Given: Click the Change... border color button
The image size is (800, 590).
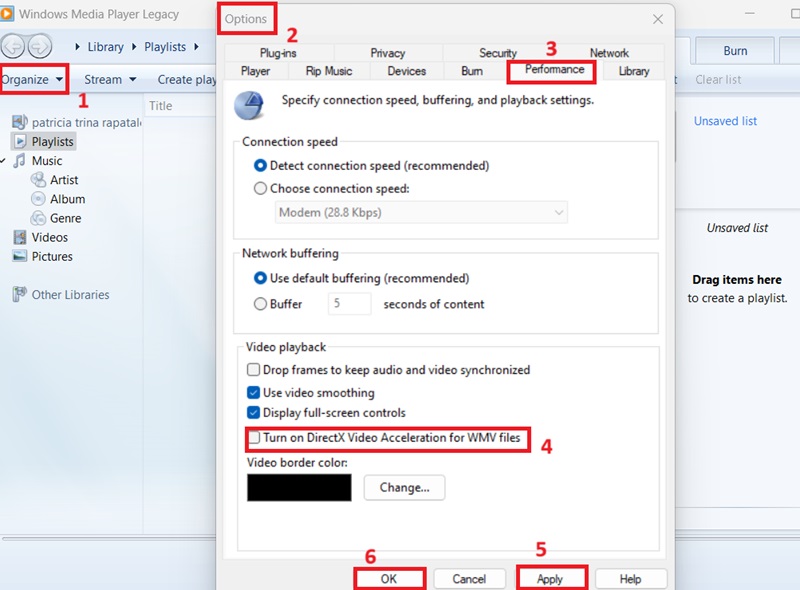Looking at the screenshot, I should coord(404,487).
